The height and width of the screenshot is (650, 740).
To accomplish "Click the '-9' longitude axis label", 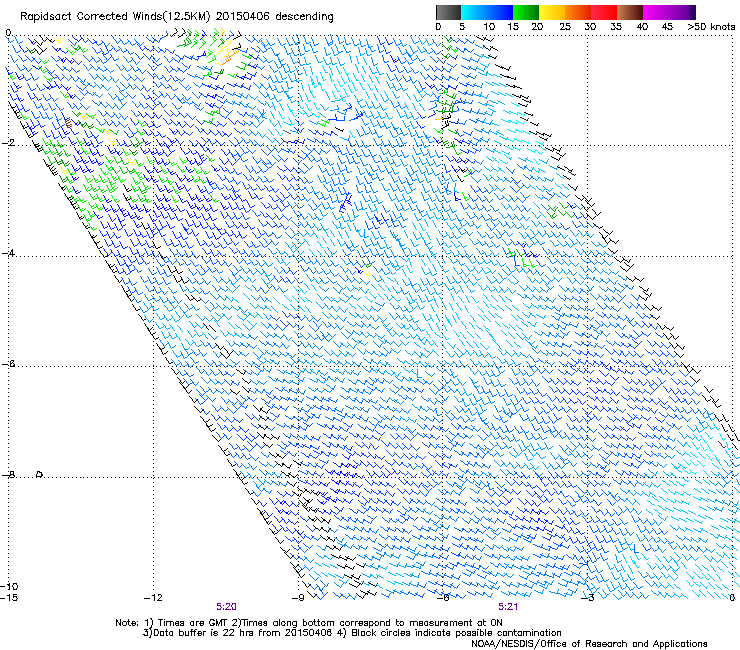I will (297, 598).
